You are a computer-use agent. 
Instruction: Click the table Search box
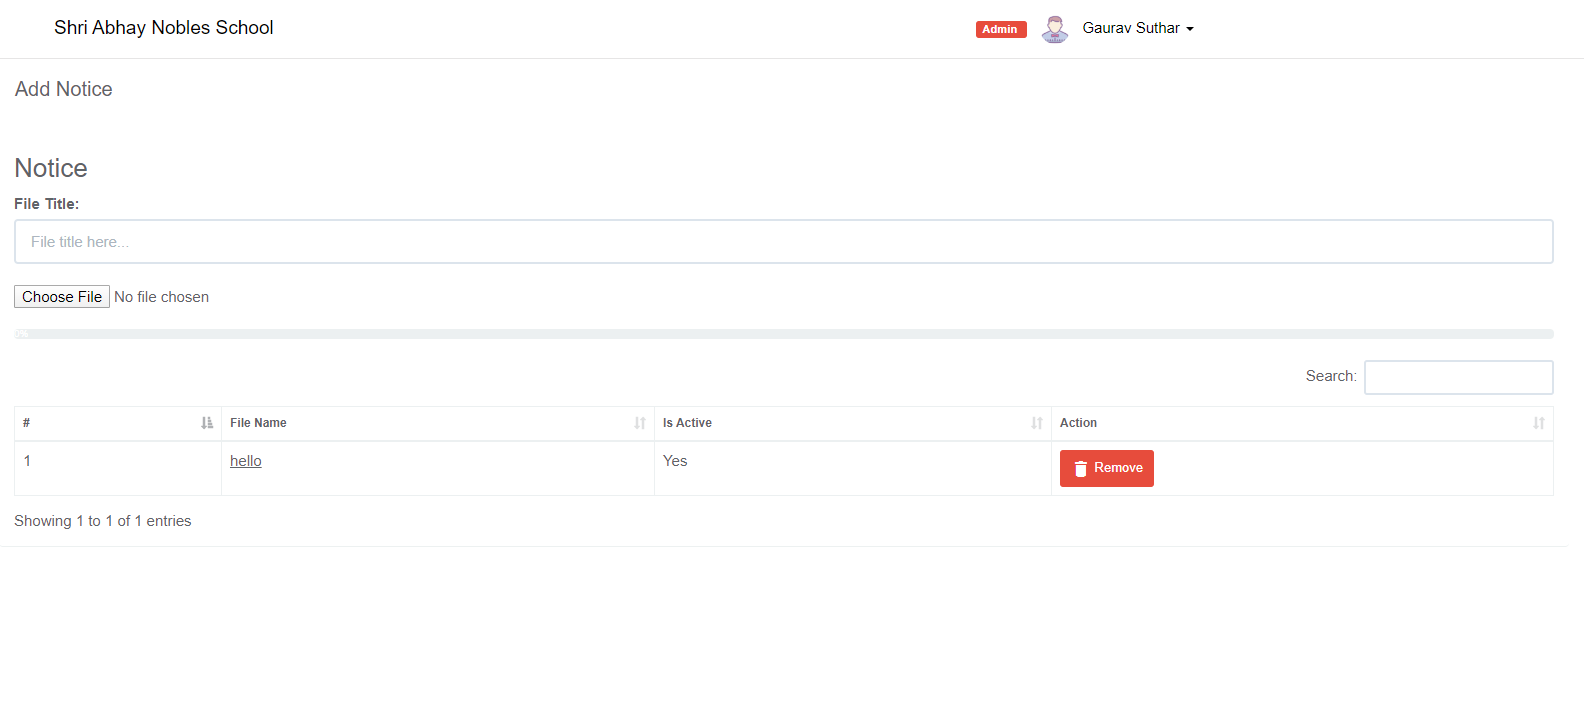click(x=1459, y=377)
